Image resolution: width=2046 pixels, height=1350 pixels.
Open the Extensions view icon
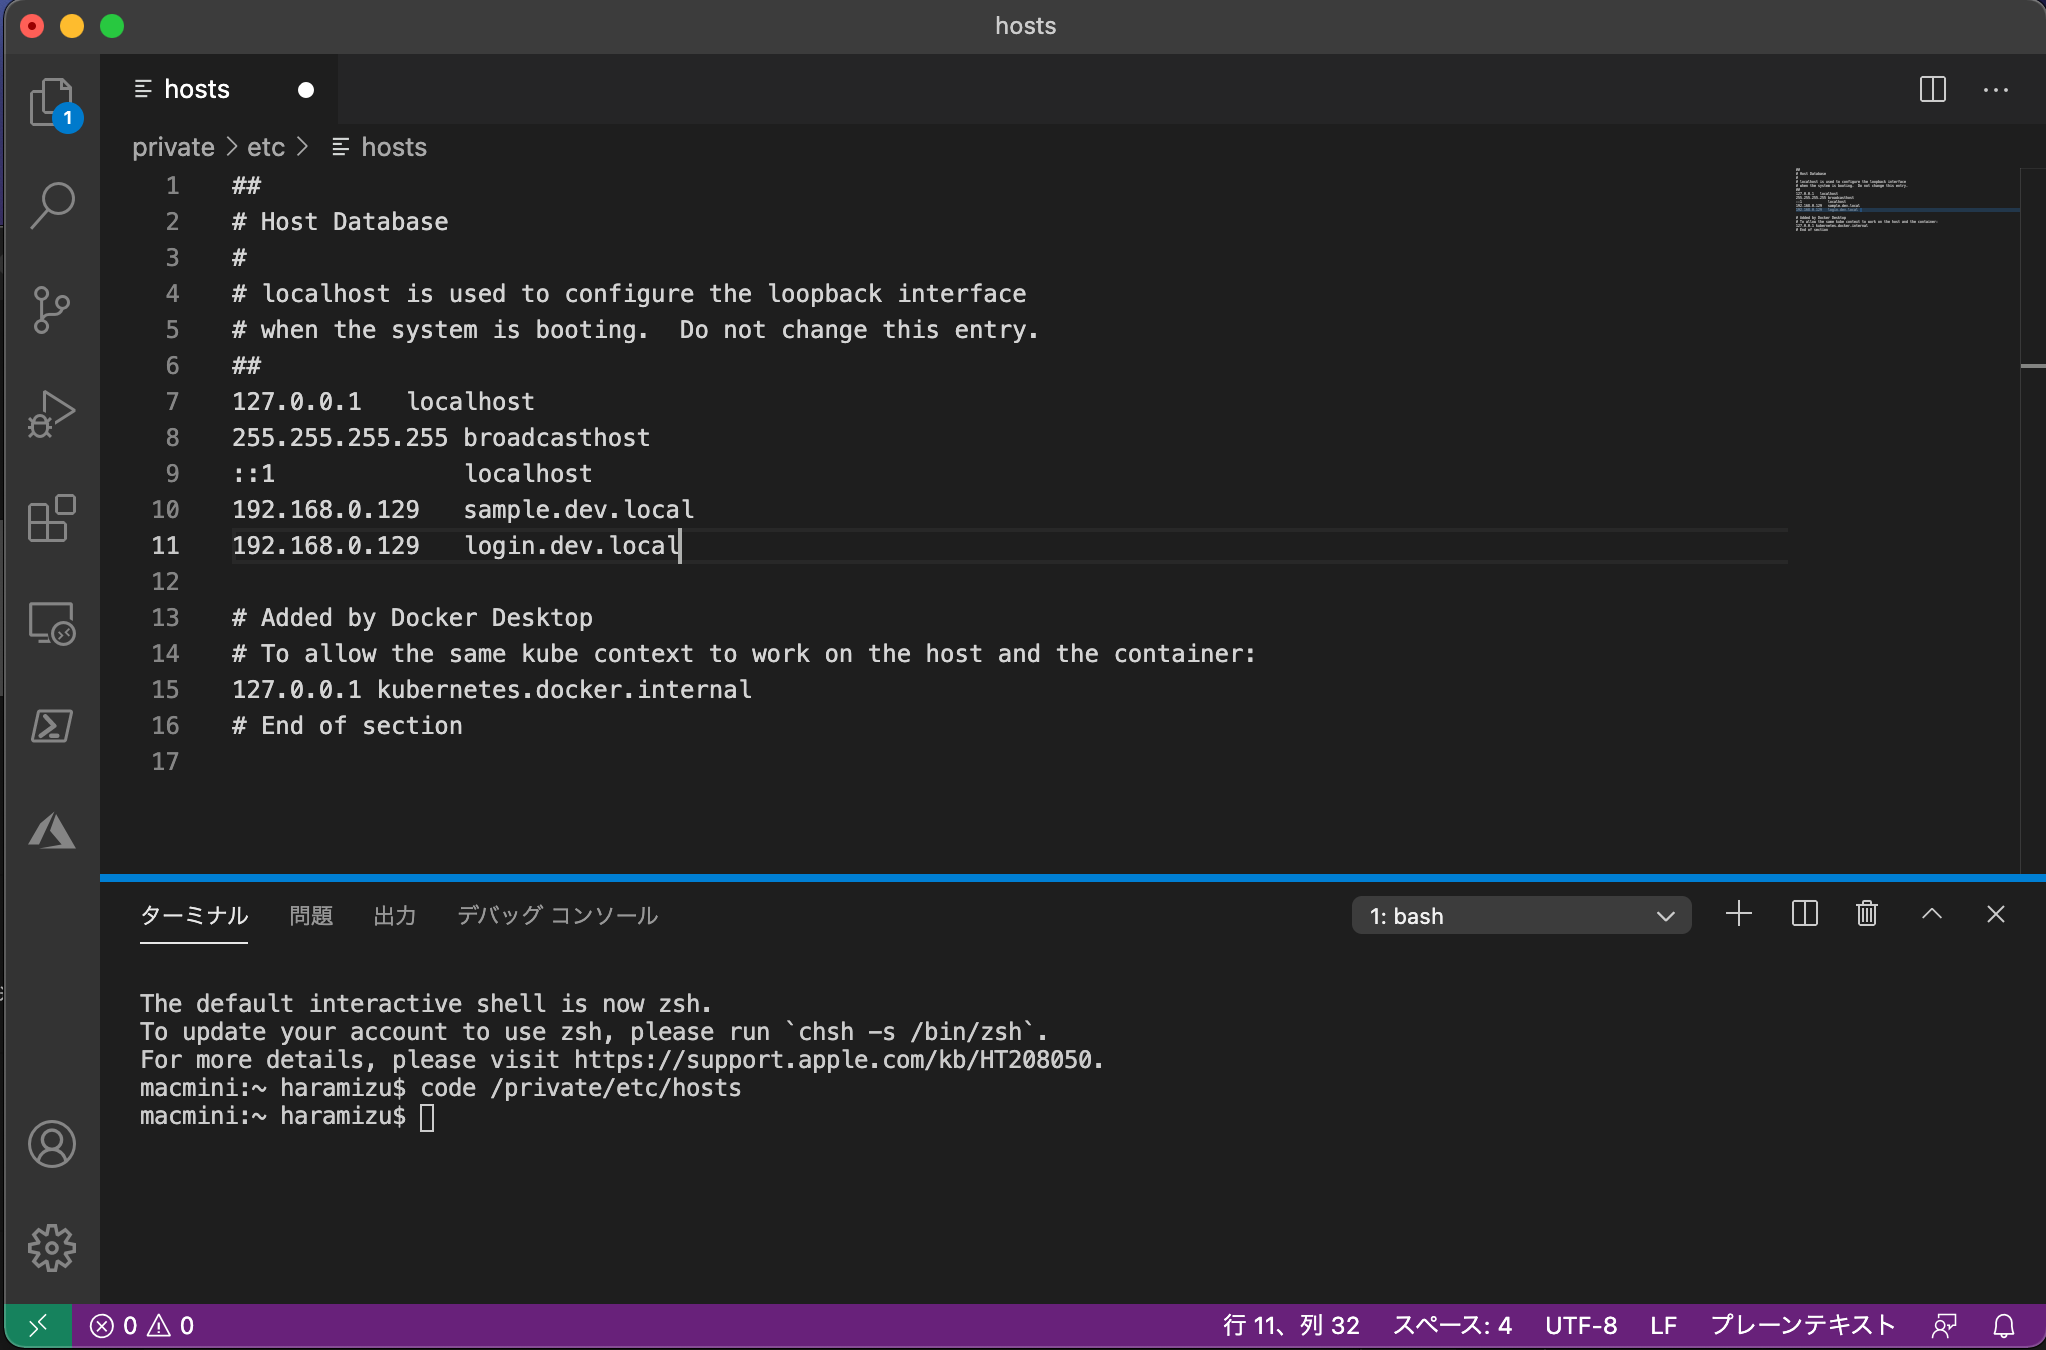[52, 518]
